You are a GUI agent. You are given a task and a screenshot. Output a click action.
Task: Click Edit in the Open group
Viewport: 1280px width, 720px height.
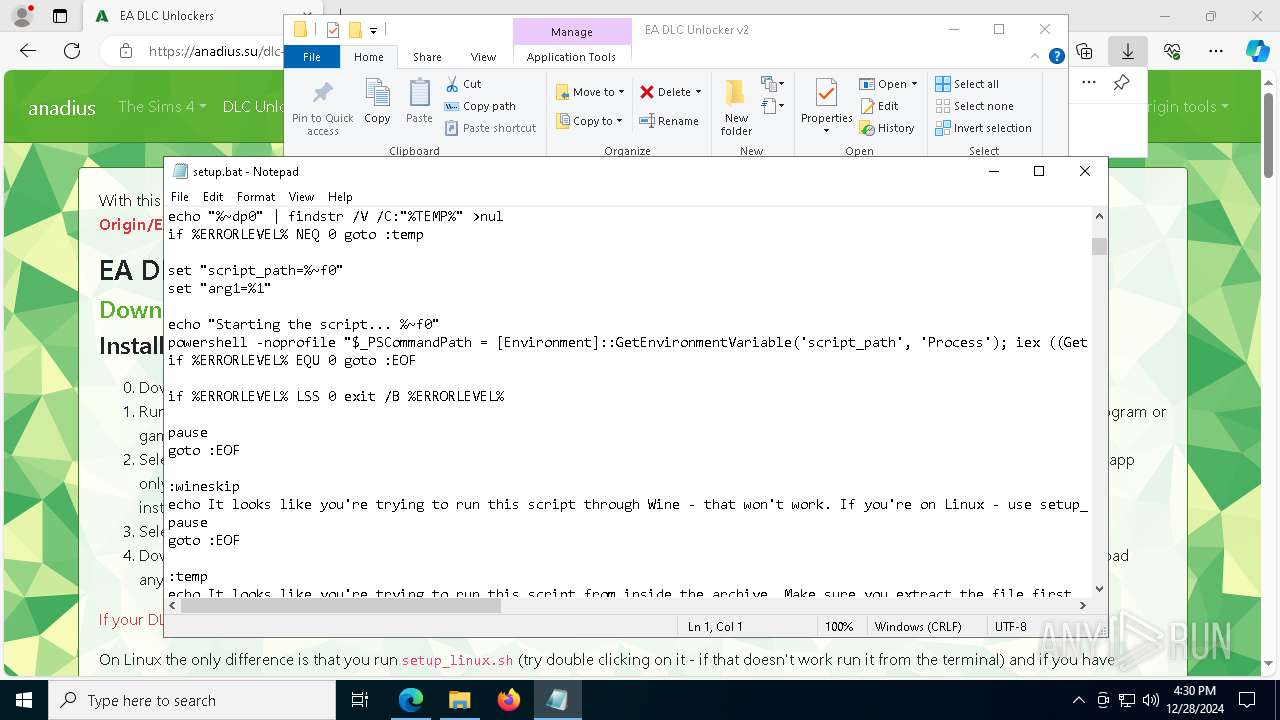click(x=879, y=106)
